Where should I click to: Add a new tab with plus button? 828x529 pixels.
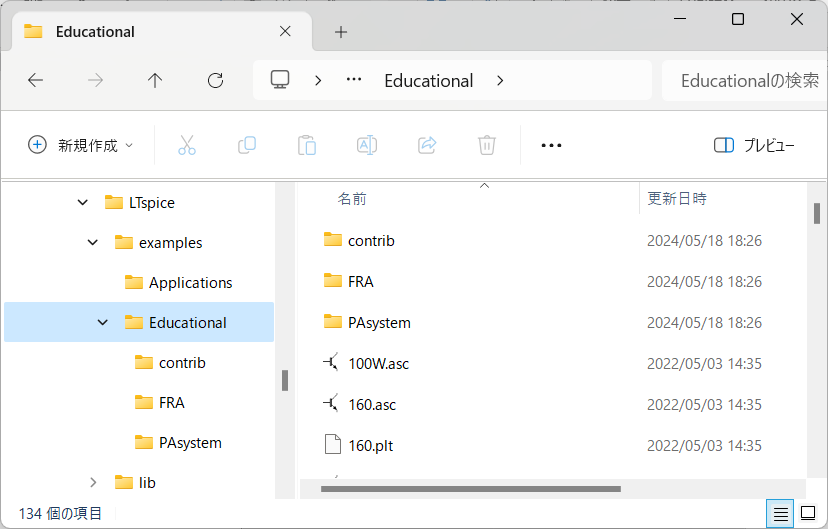tap(341, 32)
